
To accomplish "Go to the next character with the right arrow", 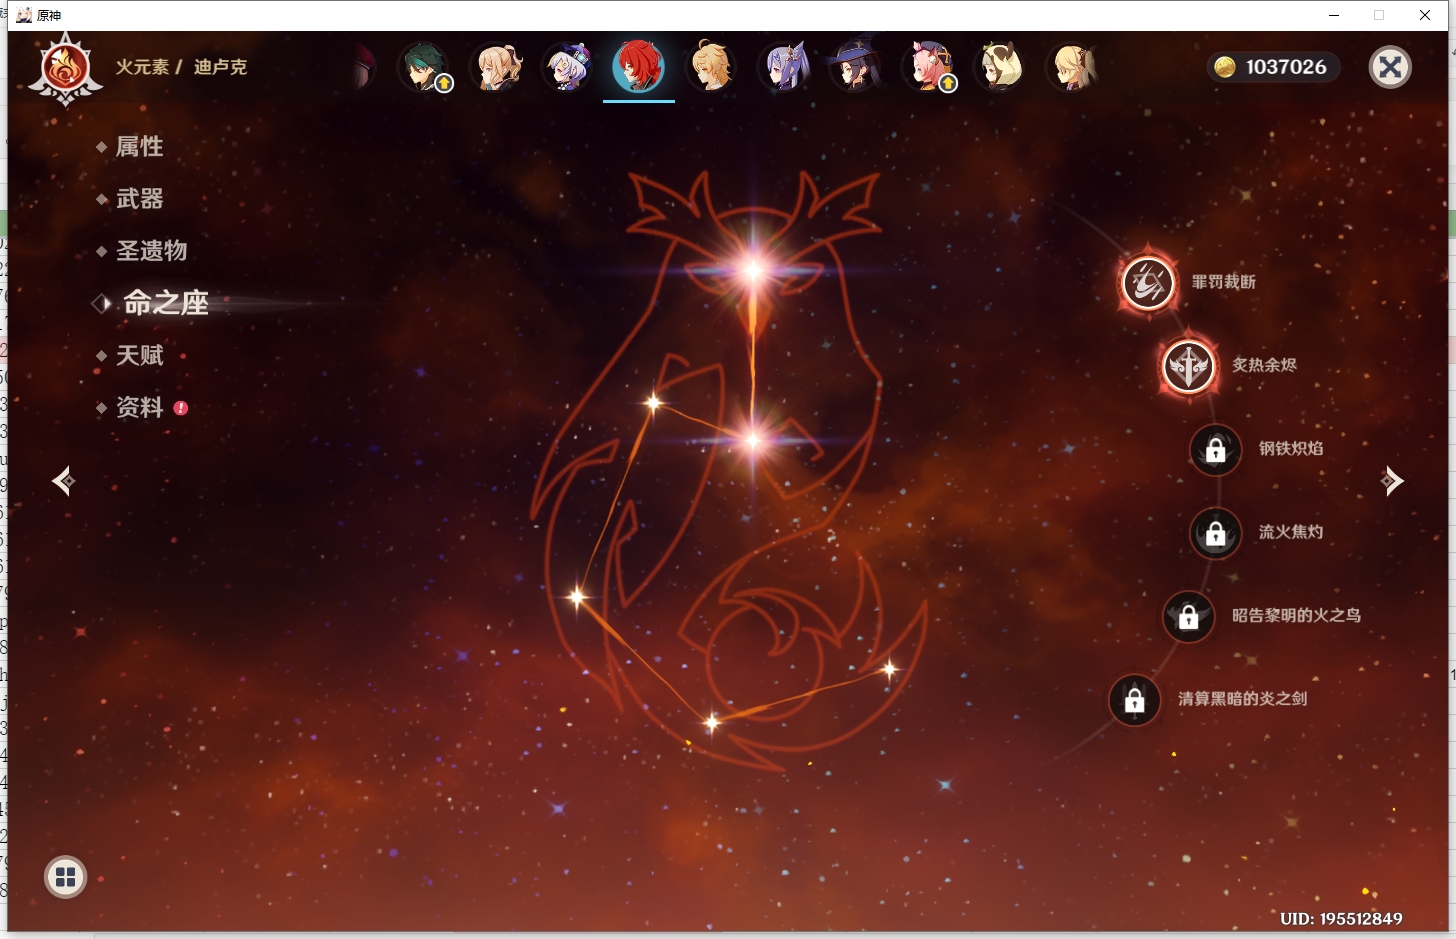I will pyautogui.click(x=1392, y=481).
